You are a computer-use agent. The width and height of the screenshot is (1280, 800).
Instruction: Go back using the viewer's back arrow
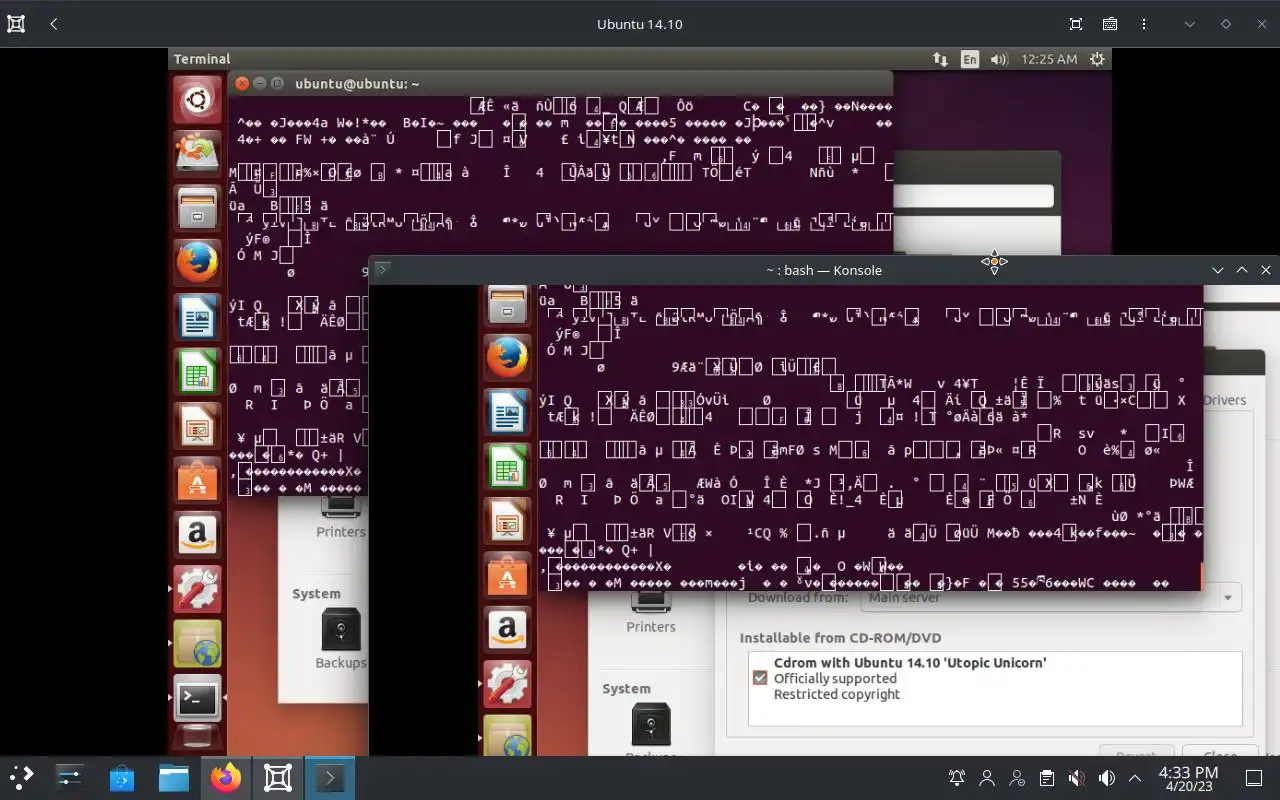point(53,24)
